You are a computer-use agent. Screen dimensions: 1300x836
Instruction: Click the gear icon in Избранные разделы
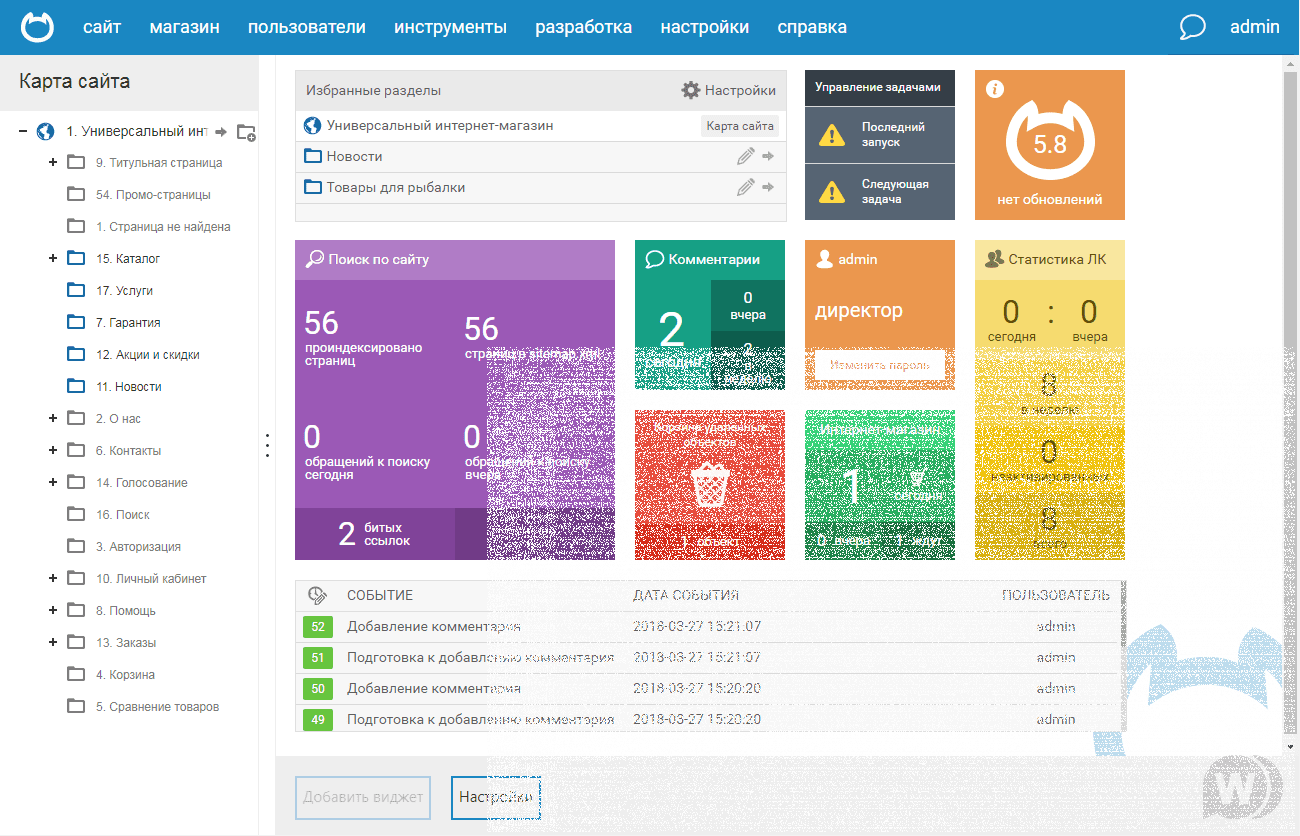pyautogui.click(x=690, y=90)
